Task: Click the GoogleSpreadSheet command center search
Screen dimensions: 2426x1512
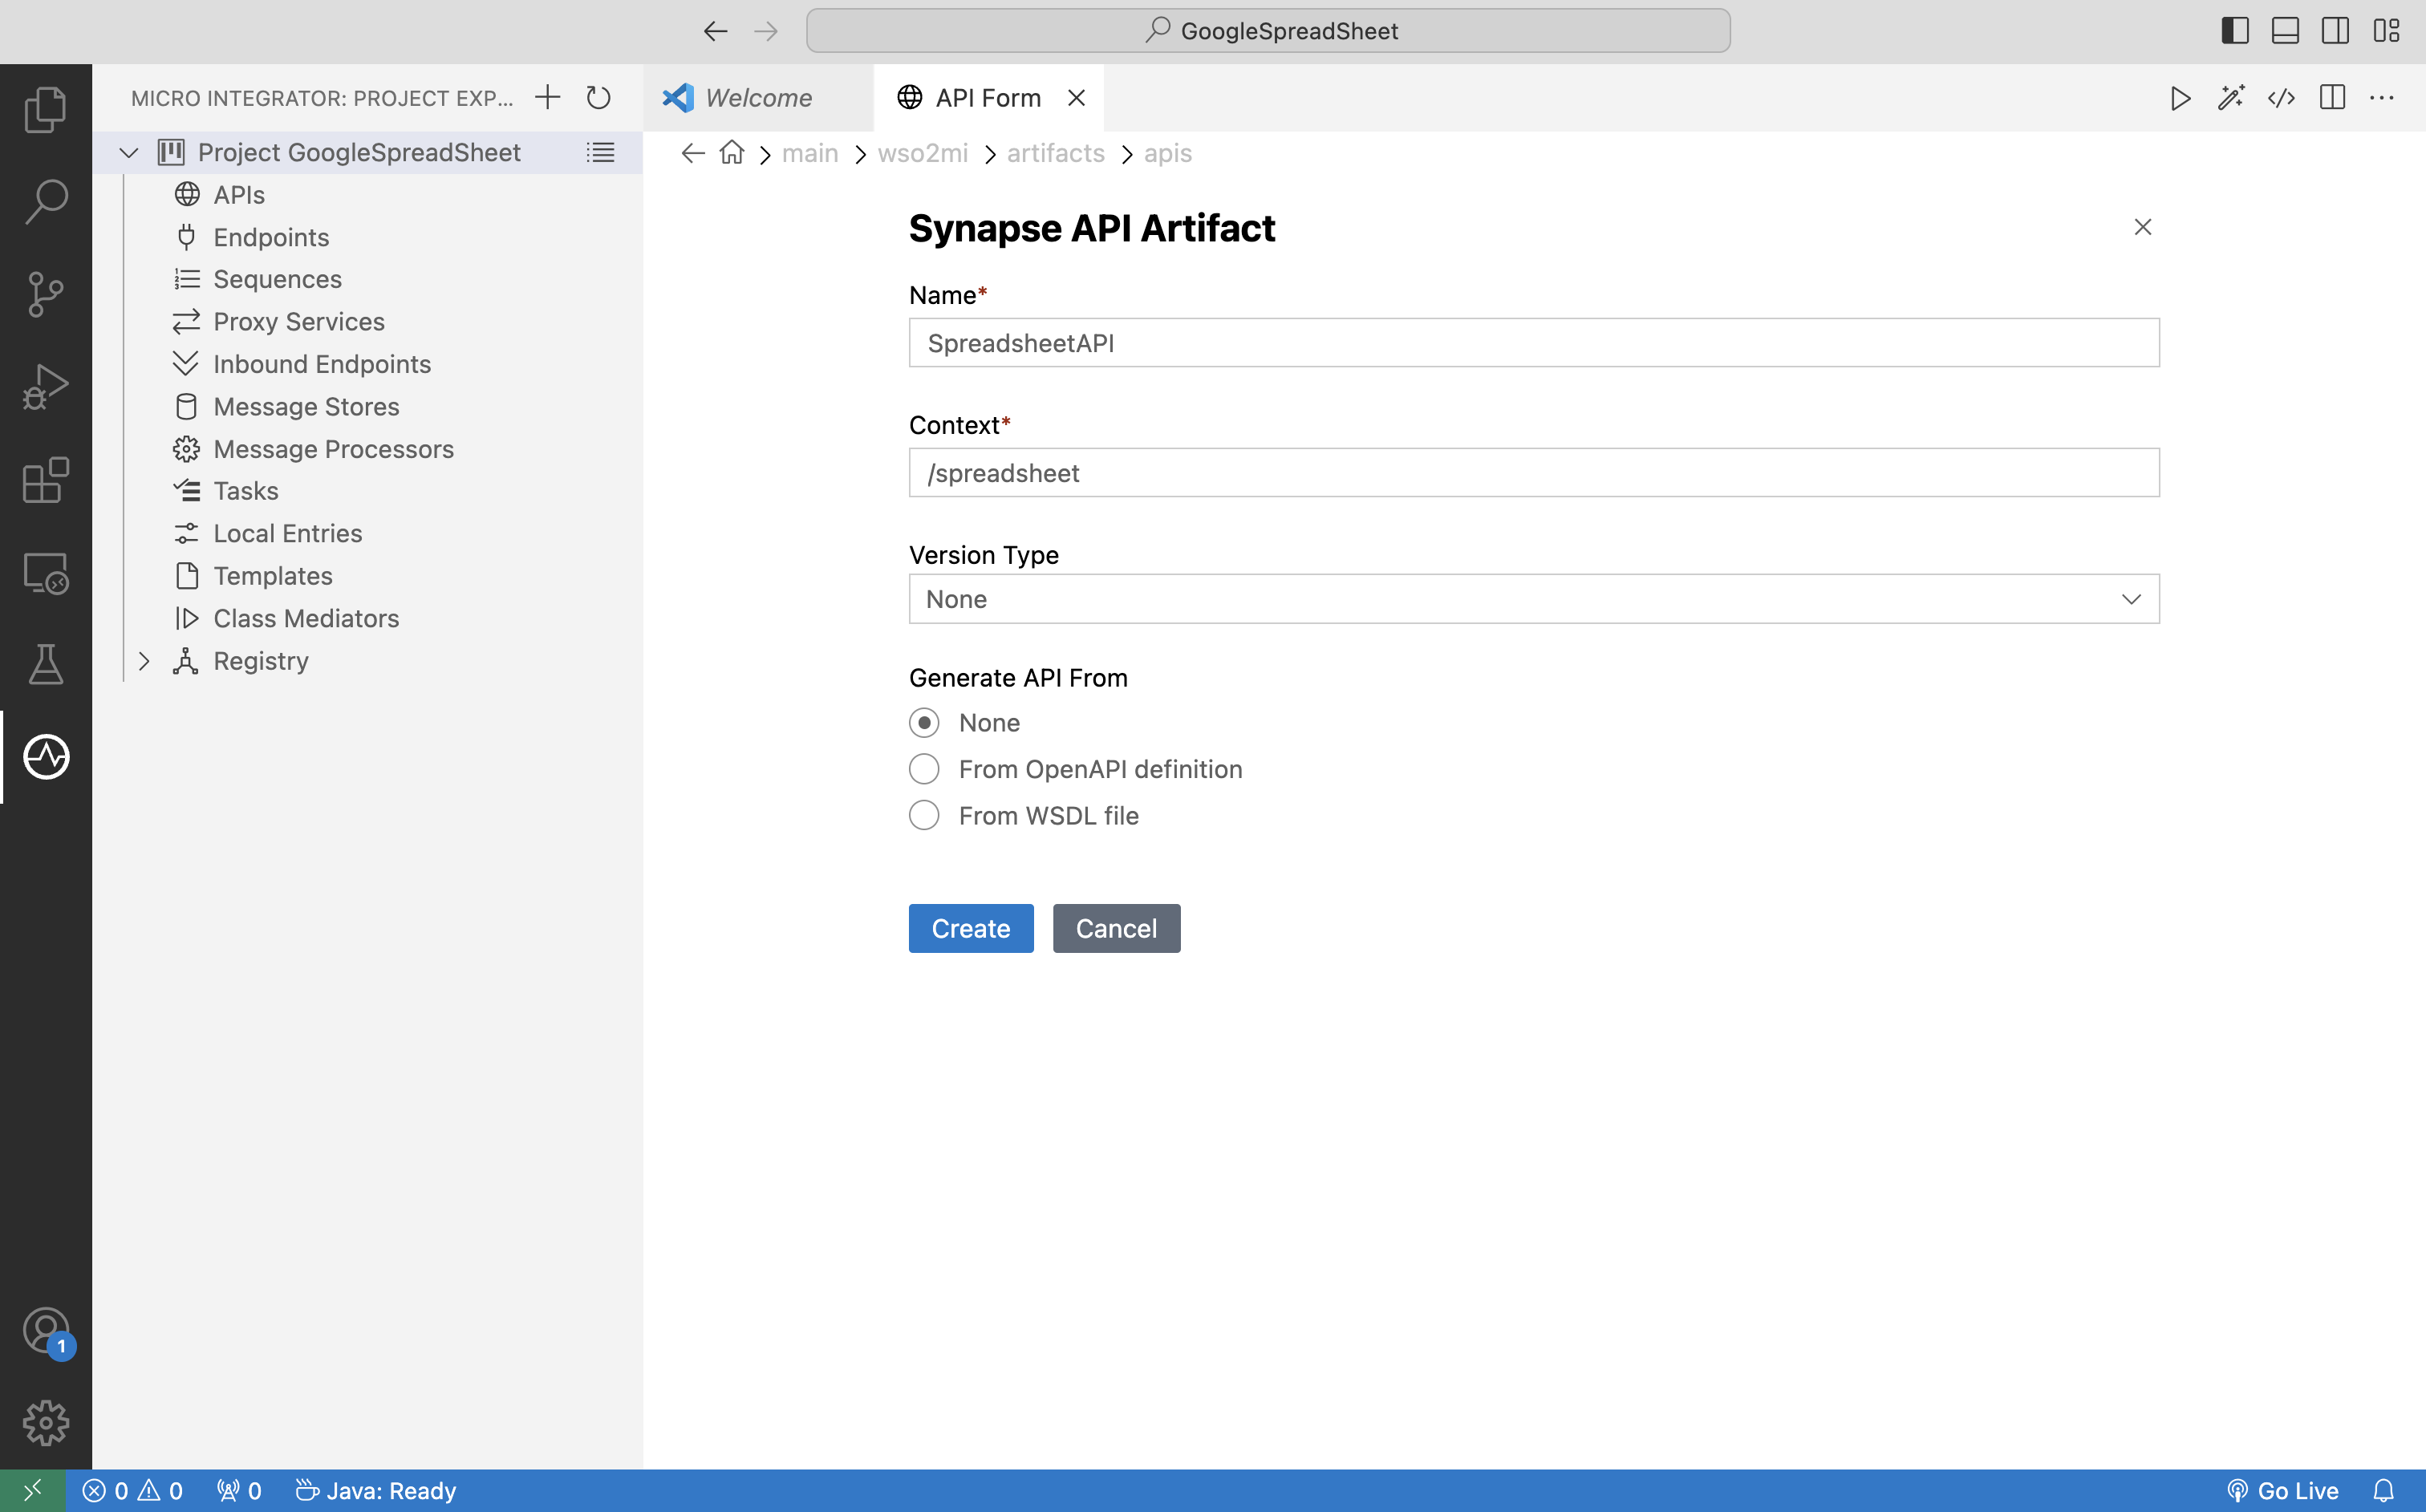Action: (1268, 31)
